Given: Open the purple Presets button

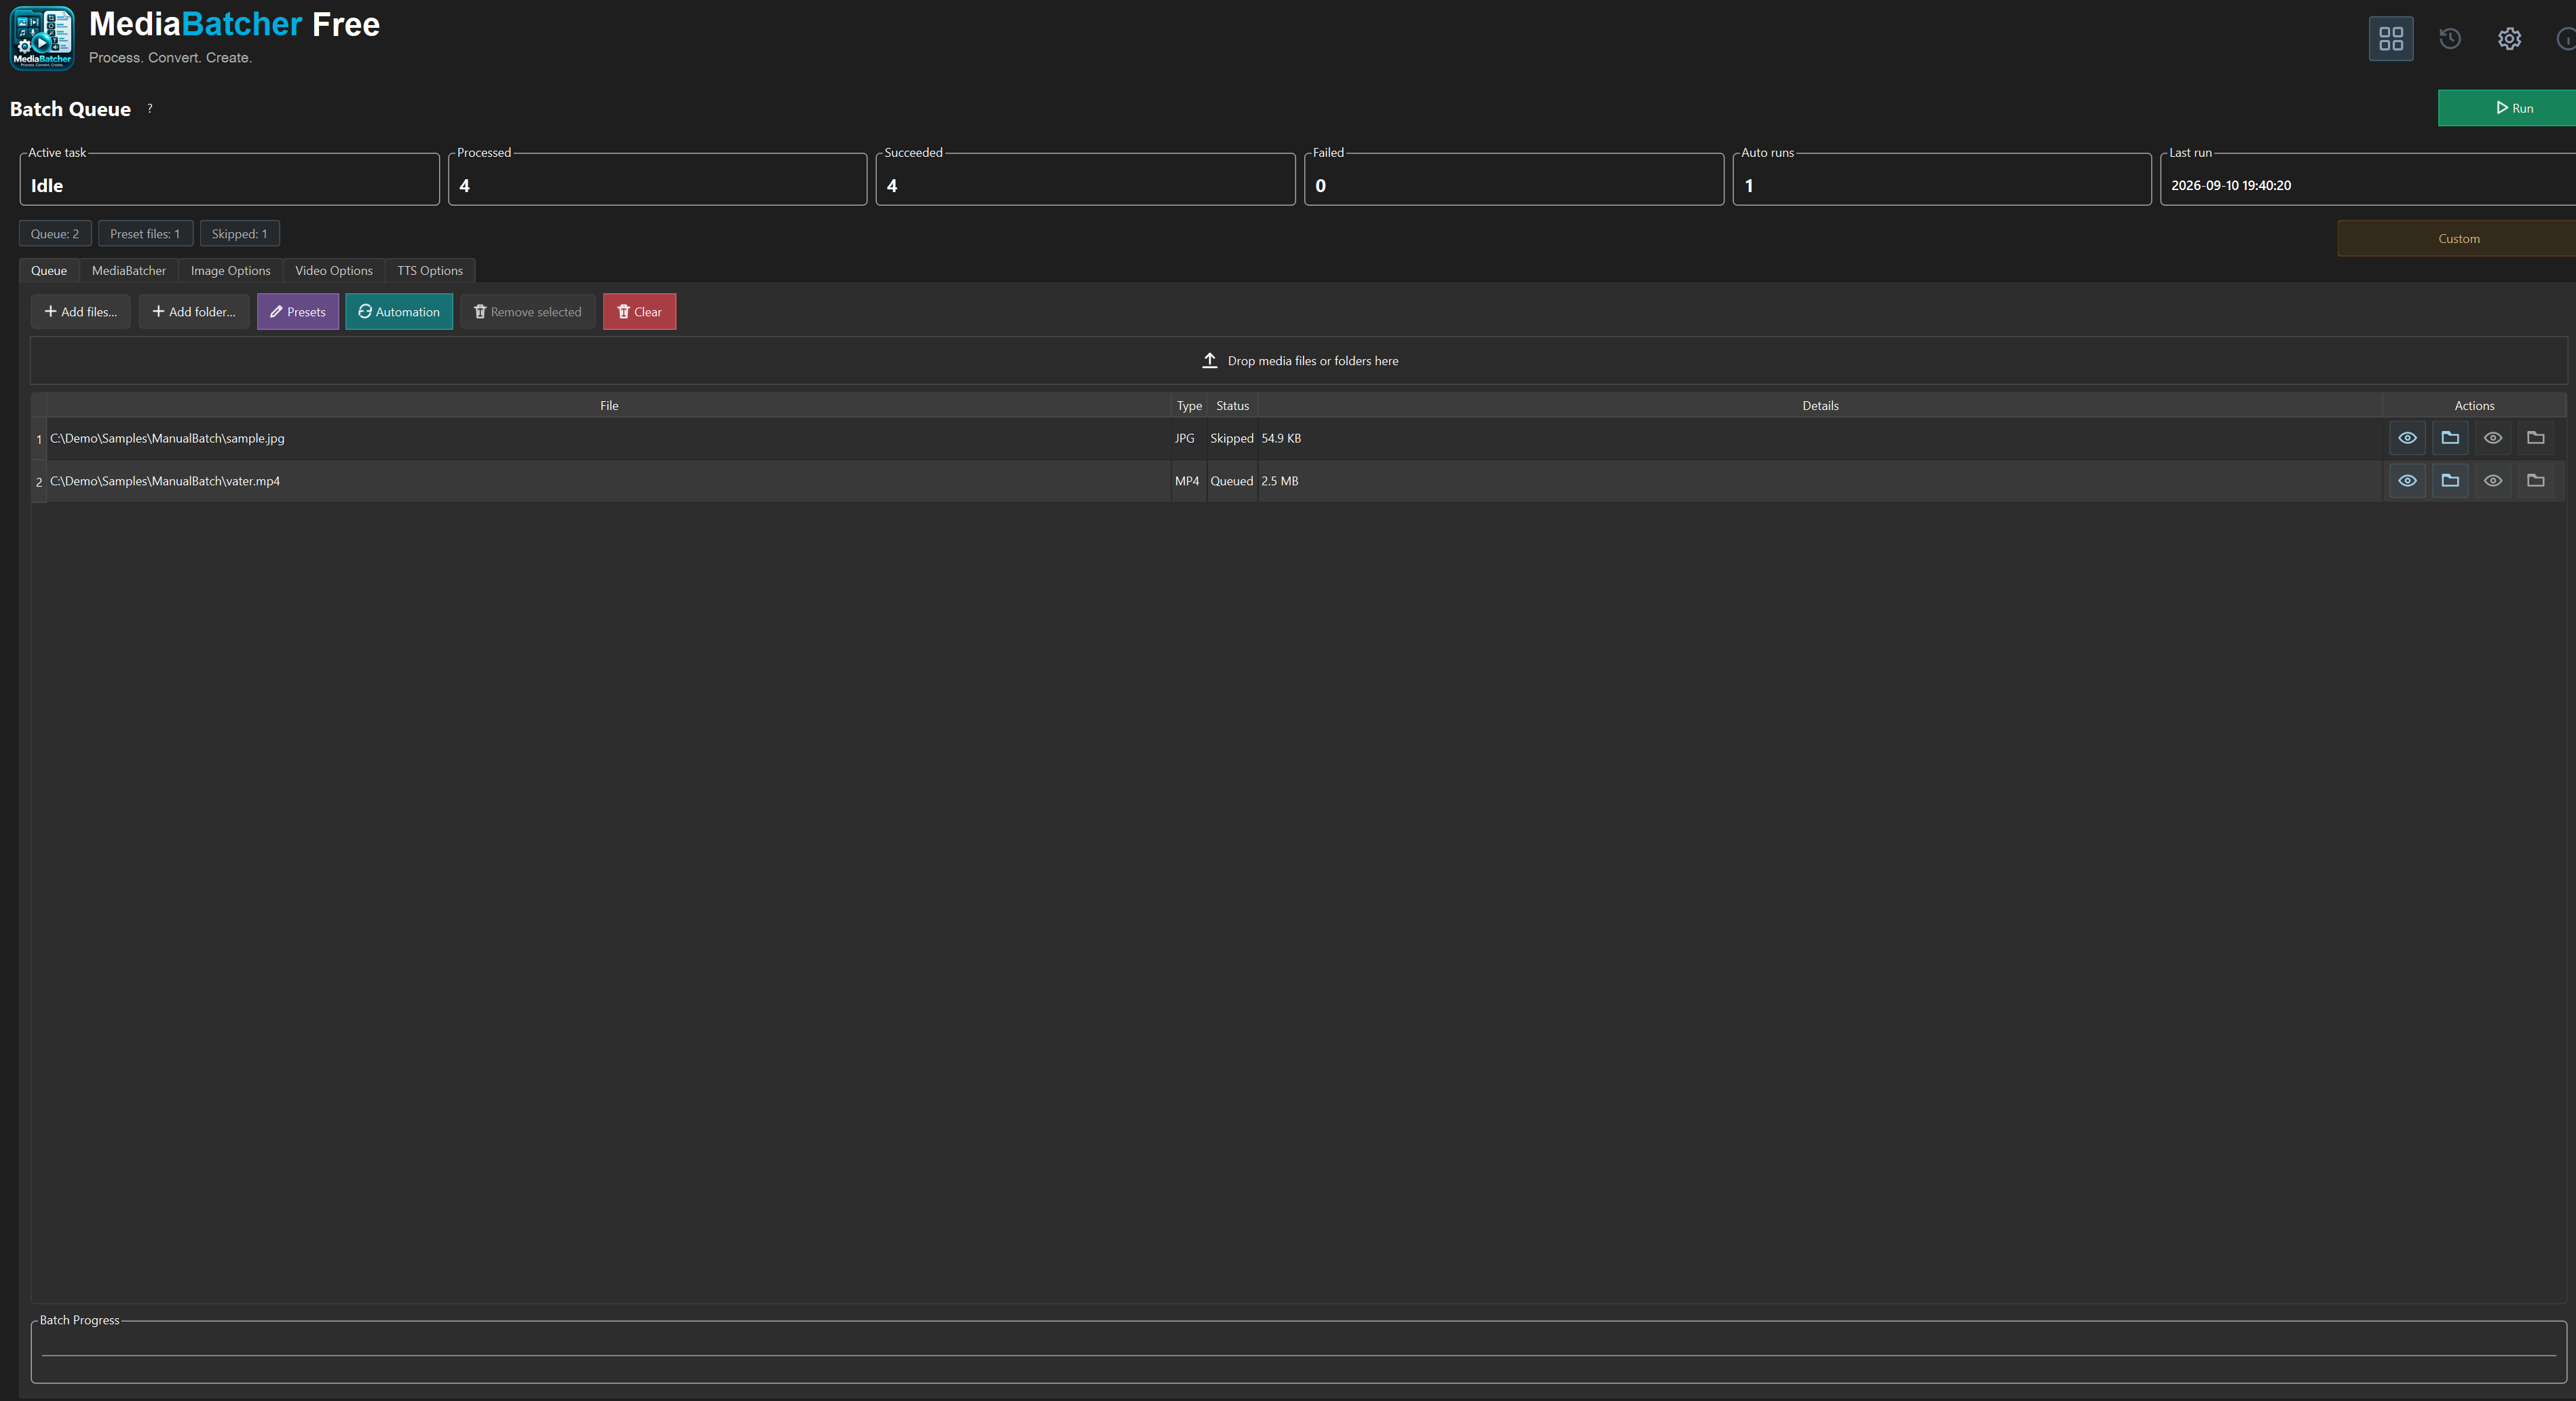Looking at the screenshot, I should tap(298, 312).
